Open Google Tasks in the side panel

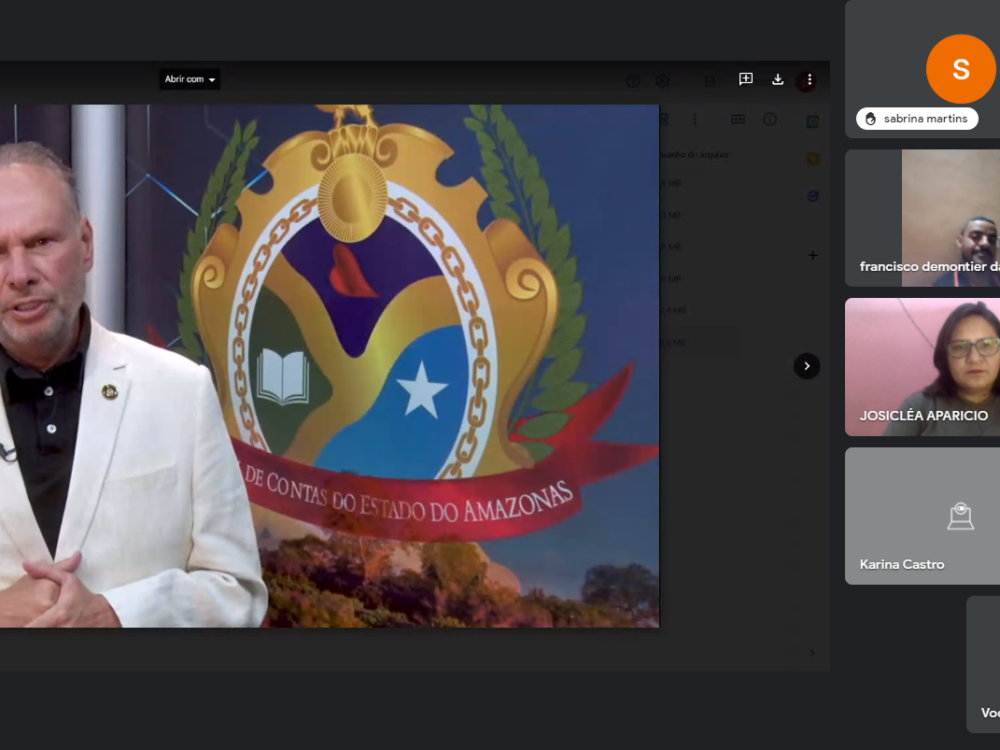tap(812, 196)
